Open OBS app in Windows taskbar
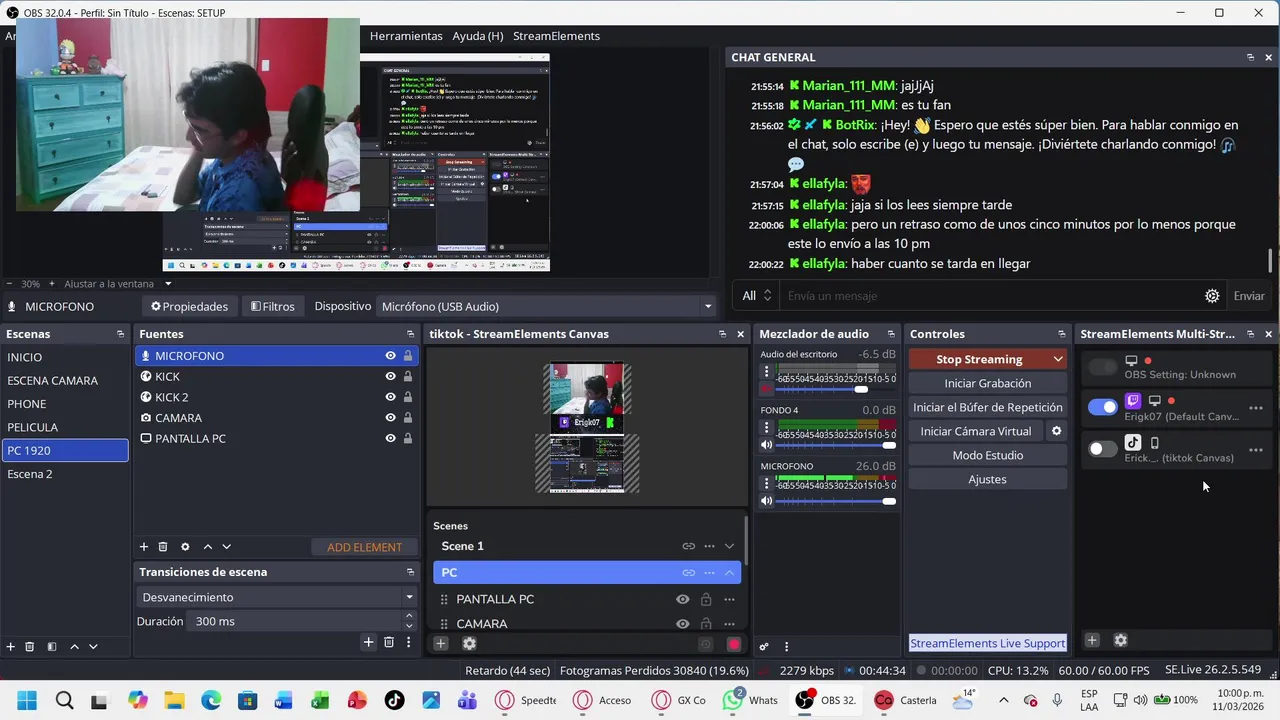The height and width of the screenshot is (720, 1280). tap(825, 700)
